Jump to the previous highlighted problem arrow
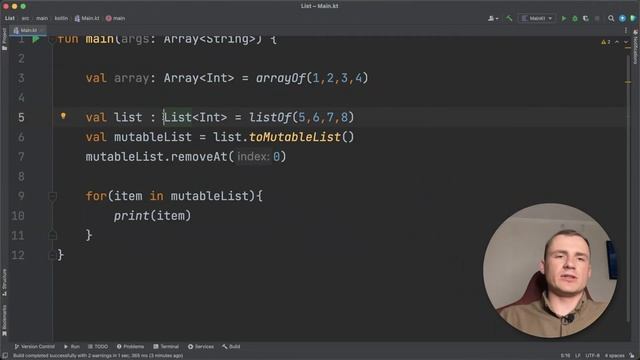Viewport: 640px width, 360px height. [617, 42]
